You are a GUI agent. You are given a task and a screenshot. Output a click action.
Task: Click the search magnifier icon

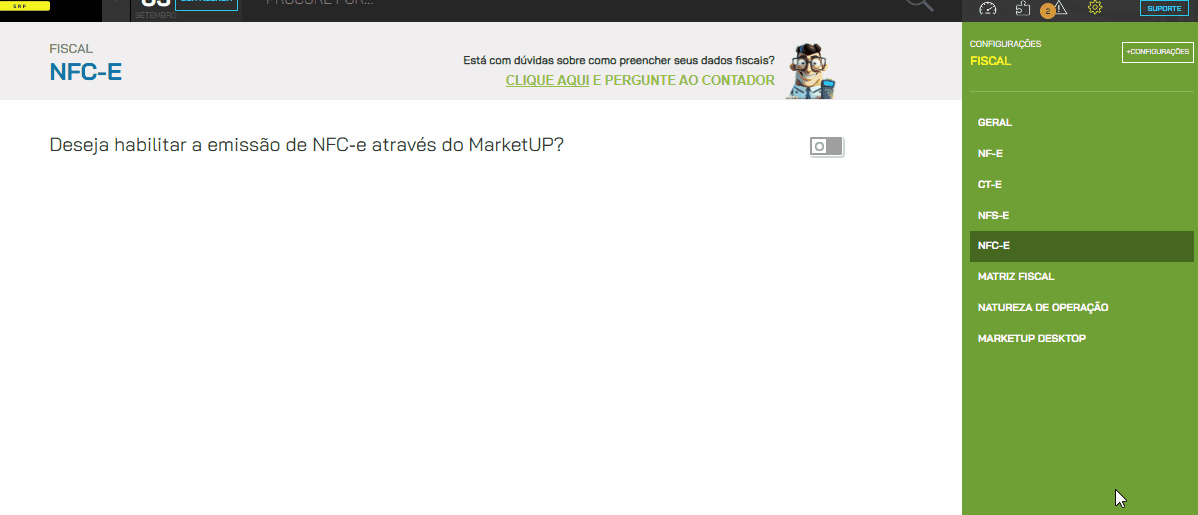920,4
